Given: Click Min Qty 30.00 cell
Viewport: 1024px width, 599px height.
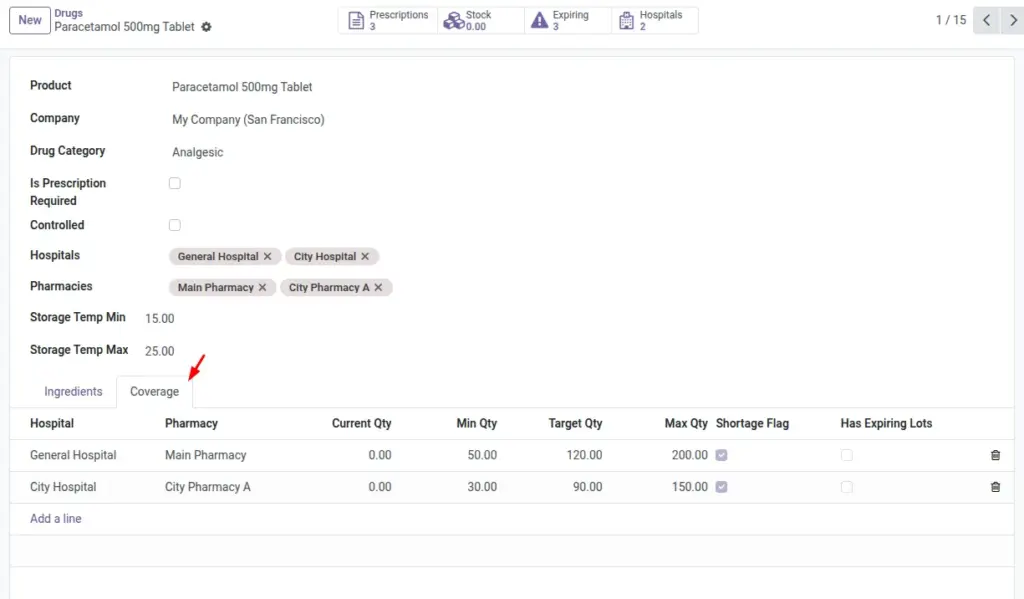Looking at the screenshot, I should point(482,487).
